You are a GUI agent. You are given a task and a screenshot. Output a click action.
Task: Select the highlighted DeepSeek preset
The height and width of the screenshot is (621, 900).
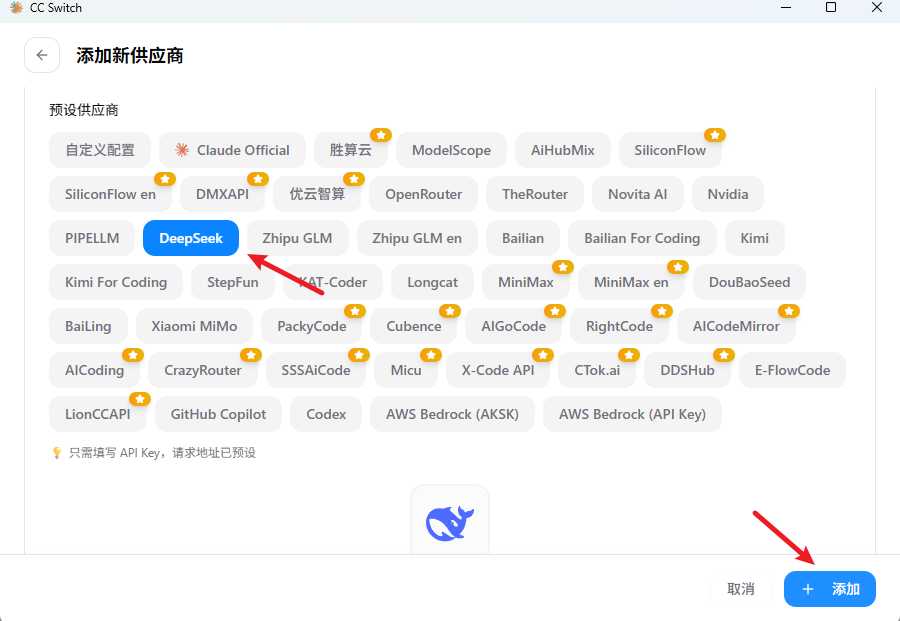pyautogui.click(x=191, y=238)
